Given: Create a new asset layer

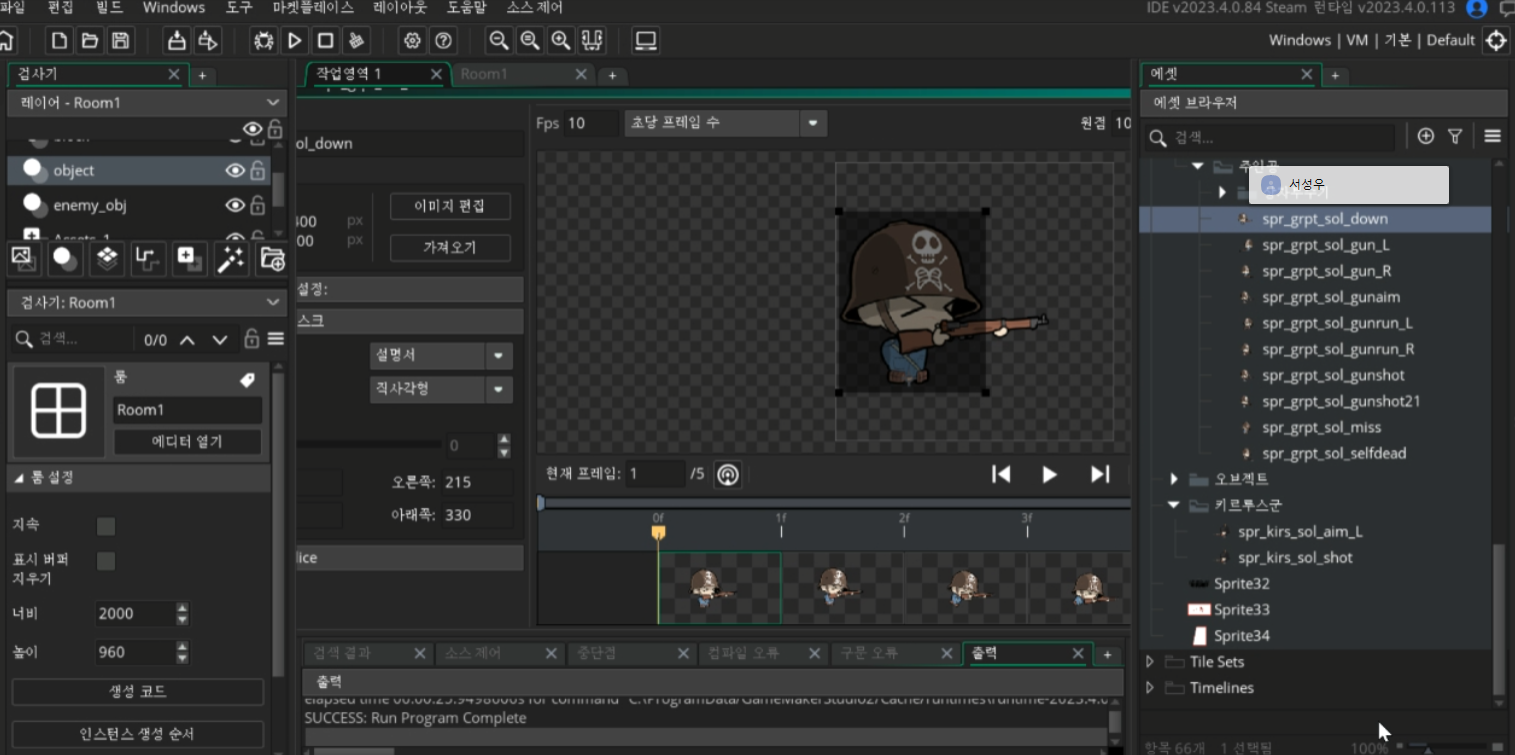Looking at the screenshot, I should 189,258.
